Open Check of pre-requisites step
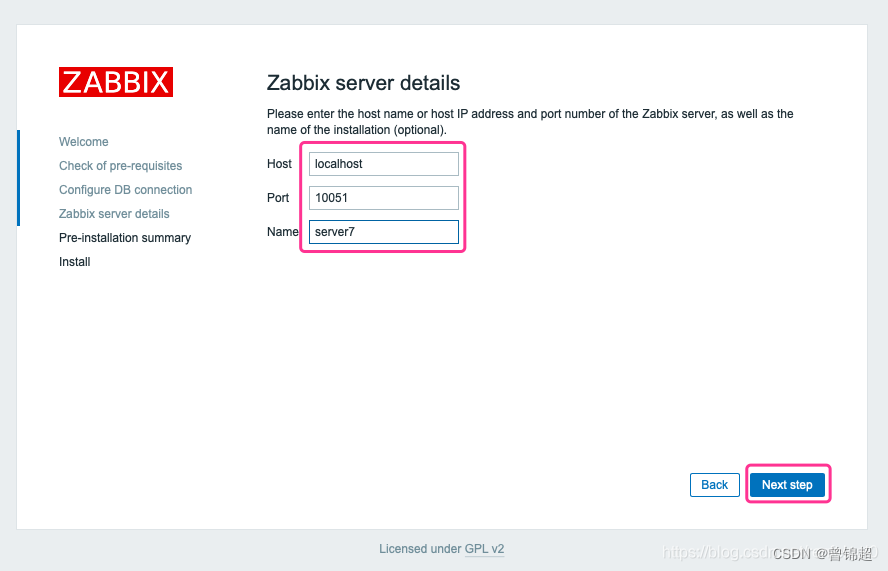This screenshot has height=571, width=888. 121,166
